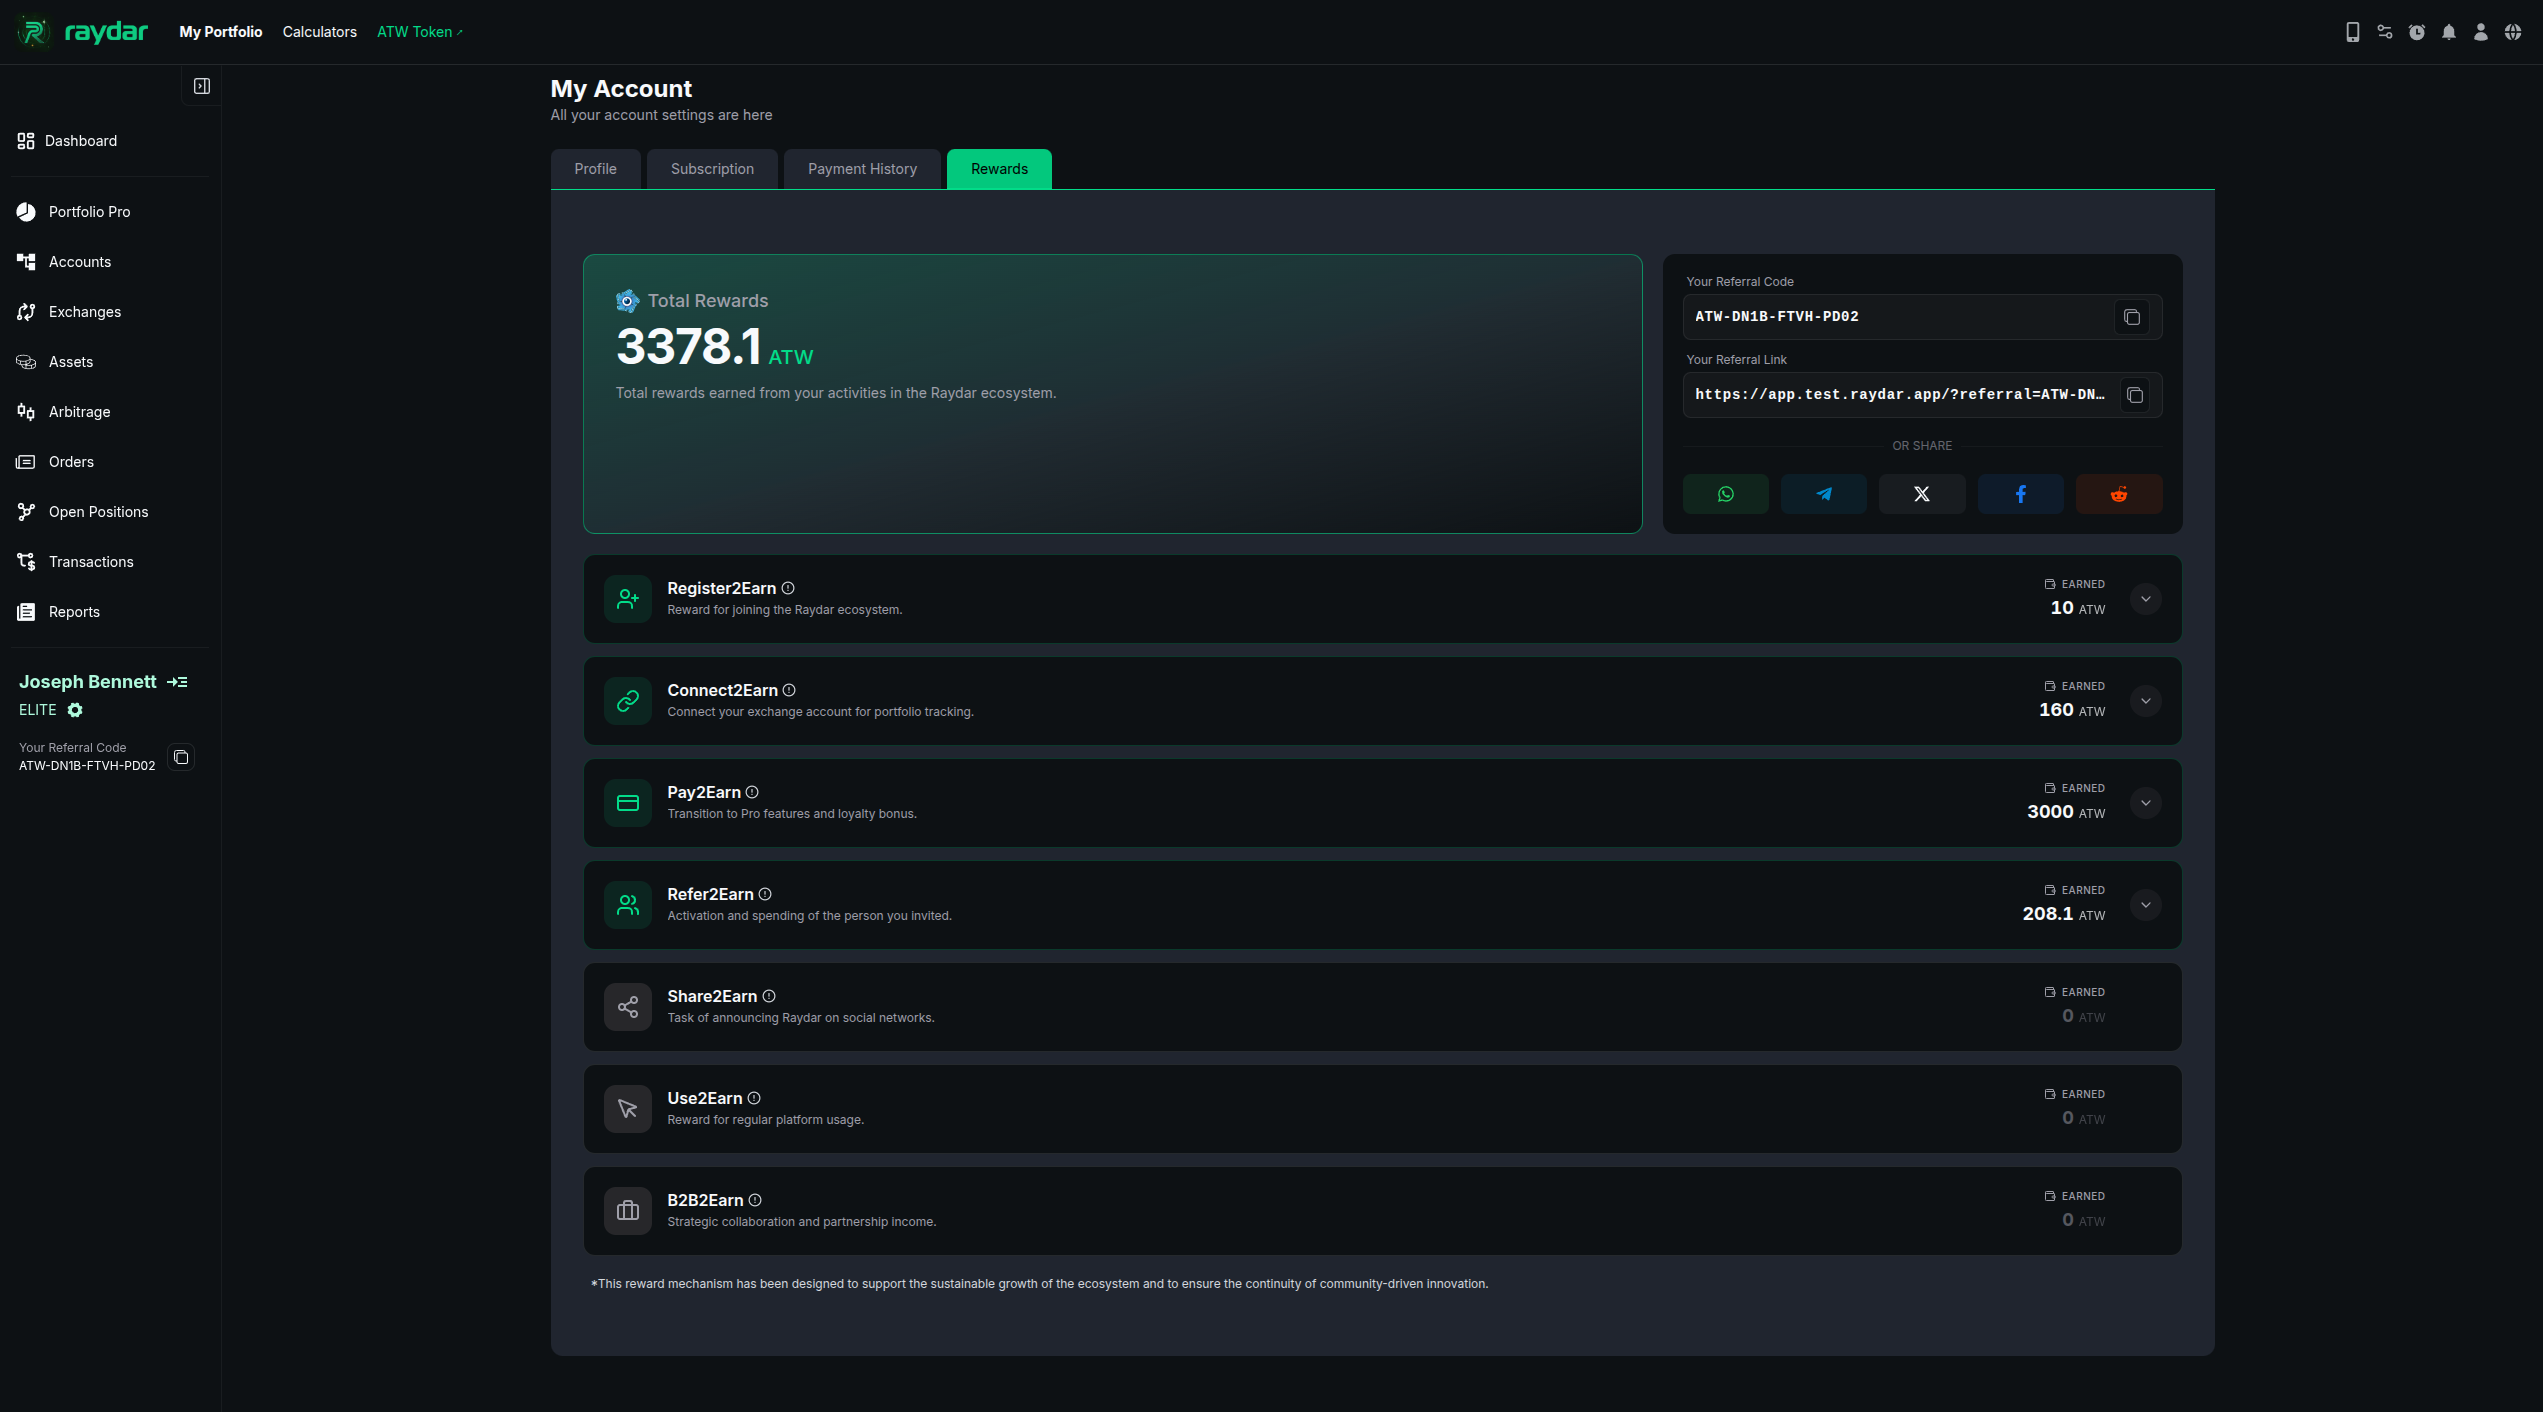2543x1412 pixels.
Task: Switch to the Payment History tab
Action: tap(861, 168)
